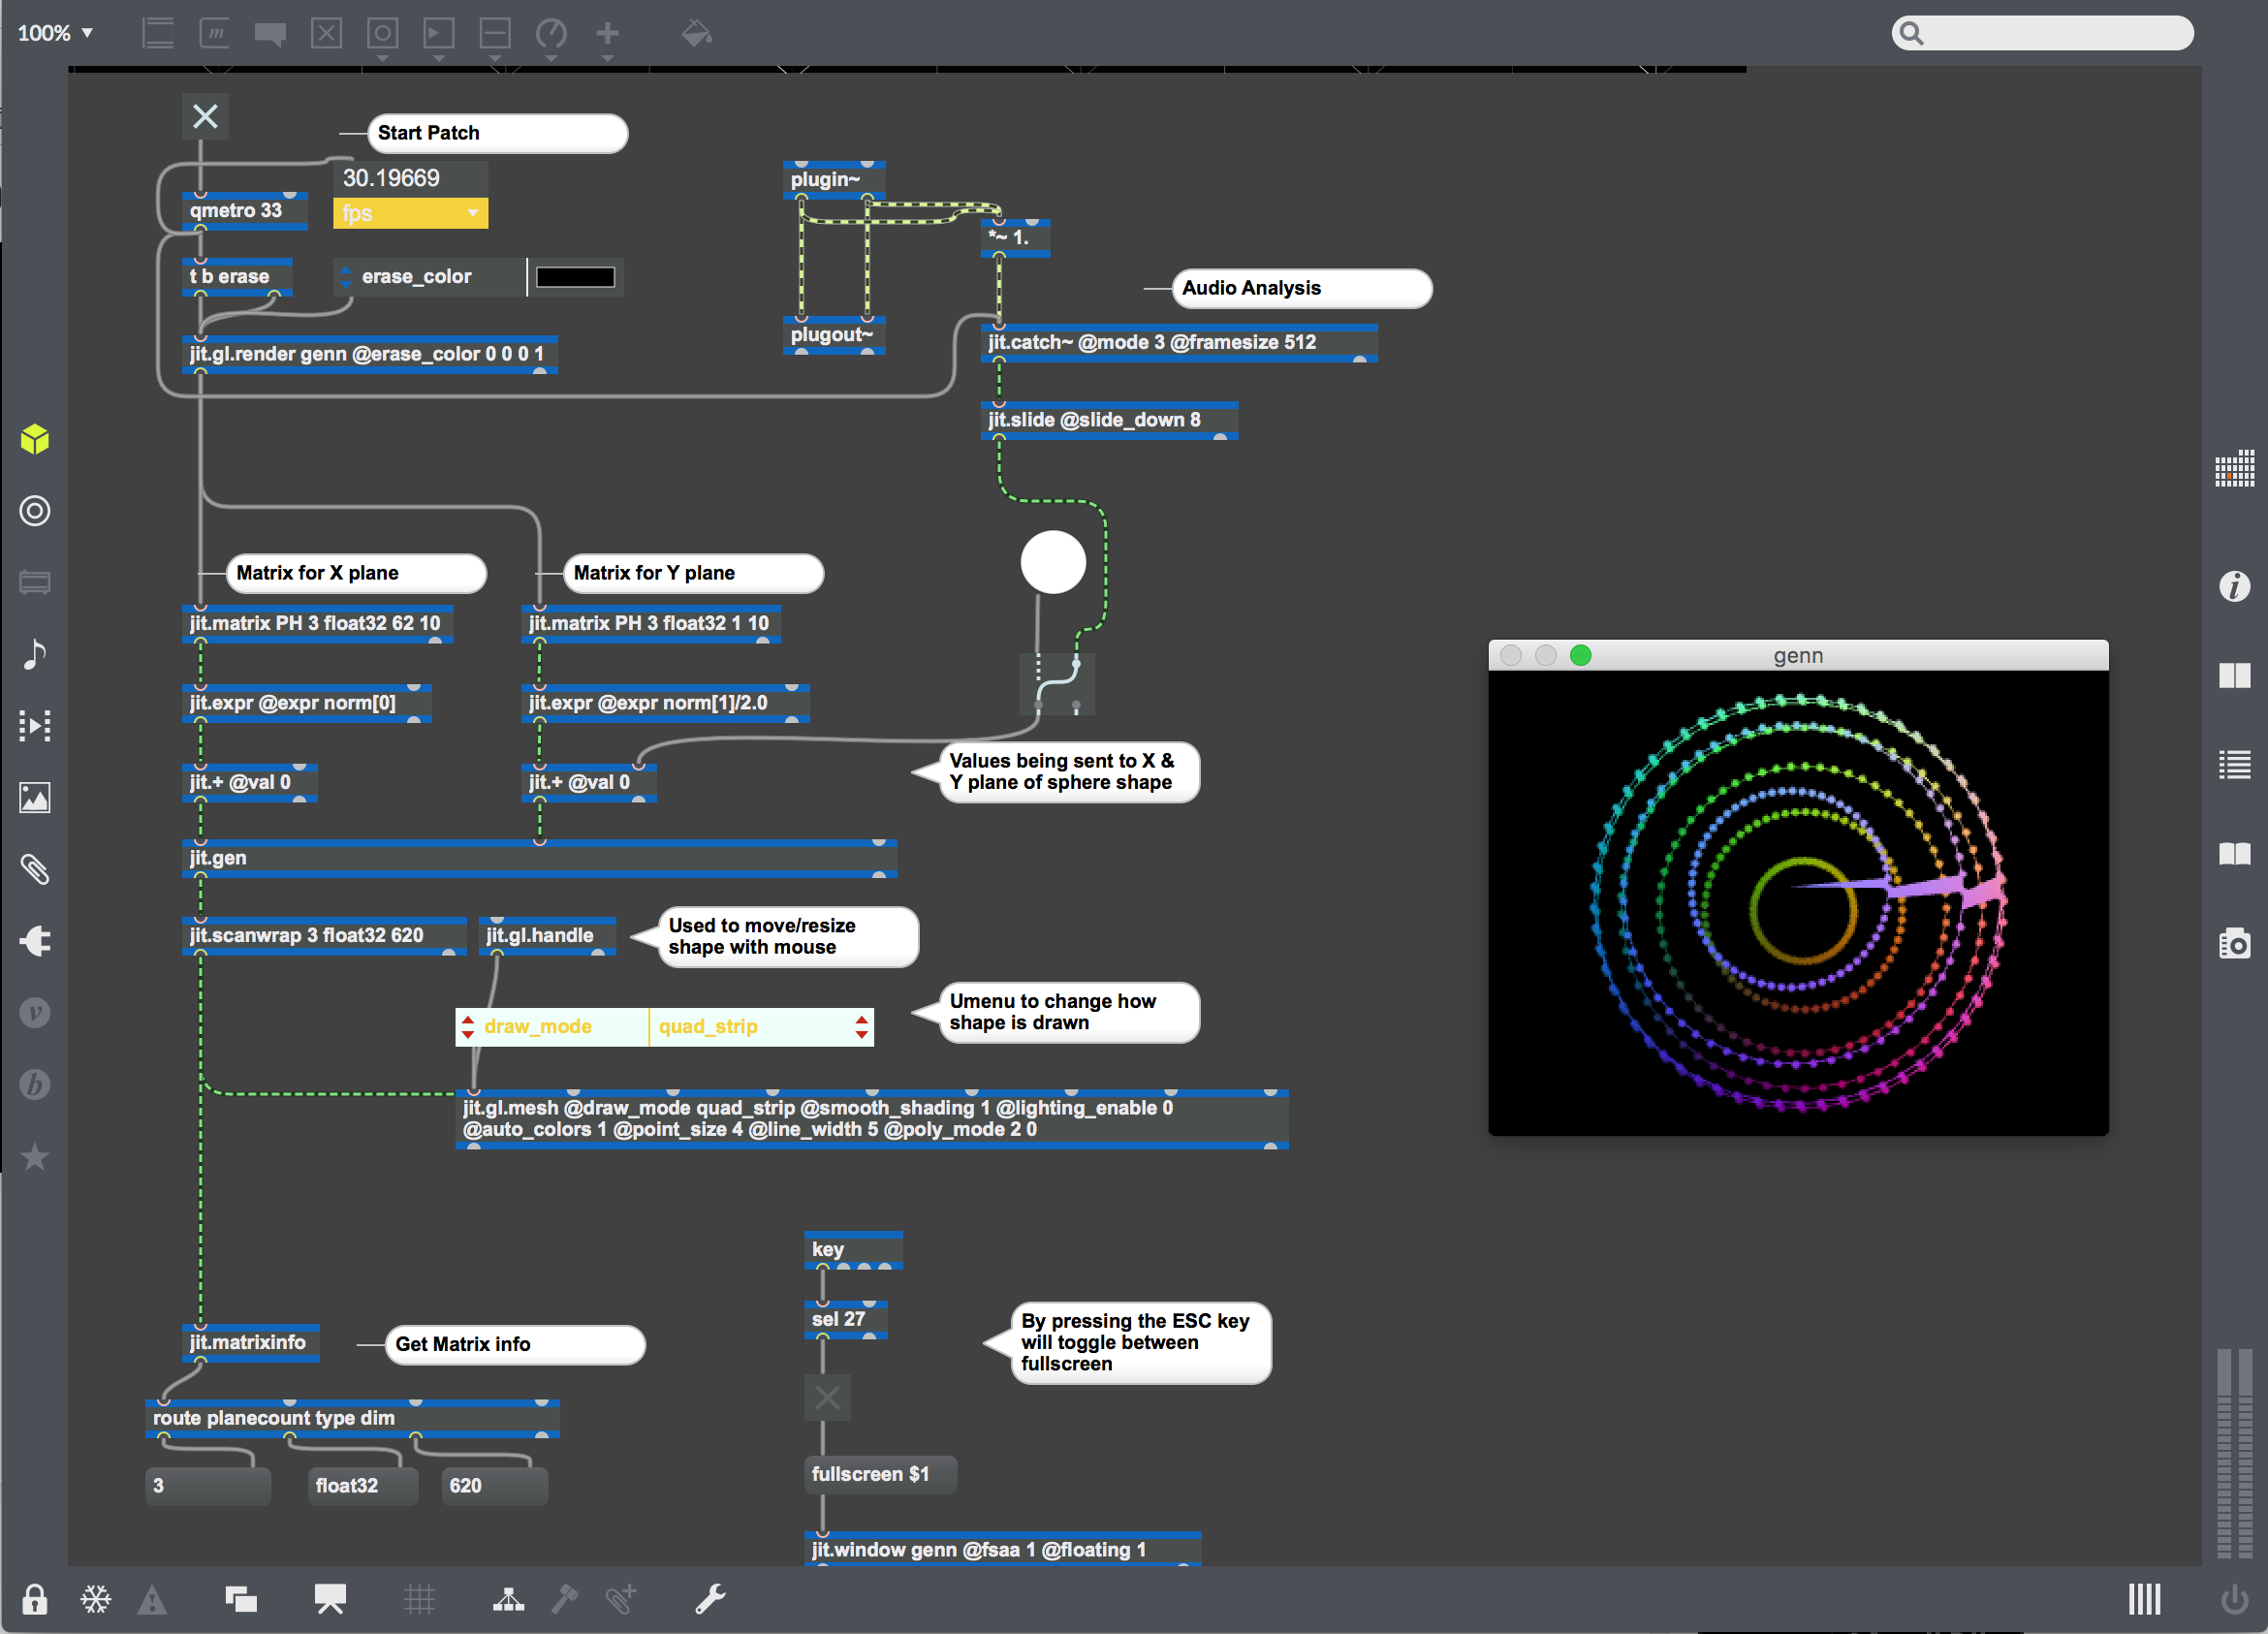The width and height of the screenshot is (2268, 1634).
Task: Open the object browser cube icon
Action: click(x=35, y=439)
